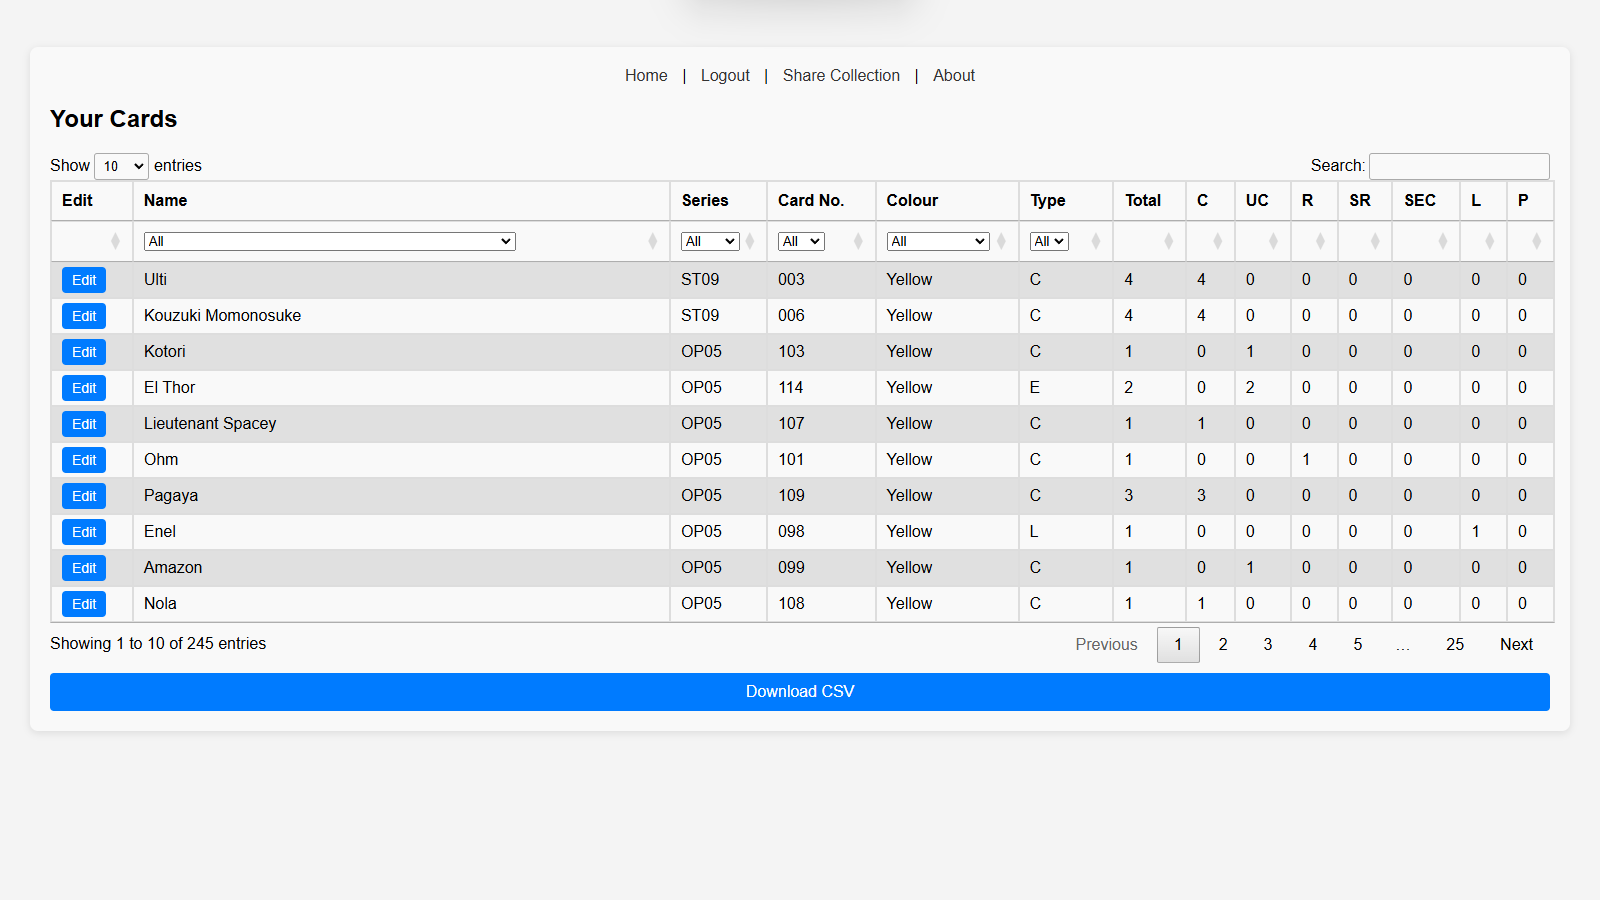Click the Next pagination button

[1516, 645]
